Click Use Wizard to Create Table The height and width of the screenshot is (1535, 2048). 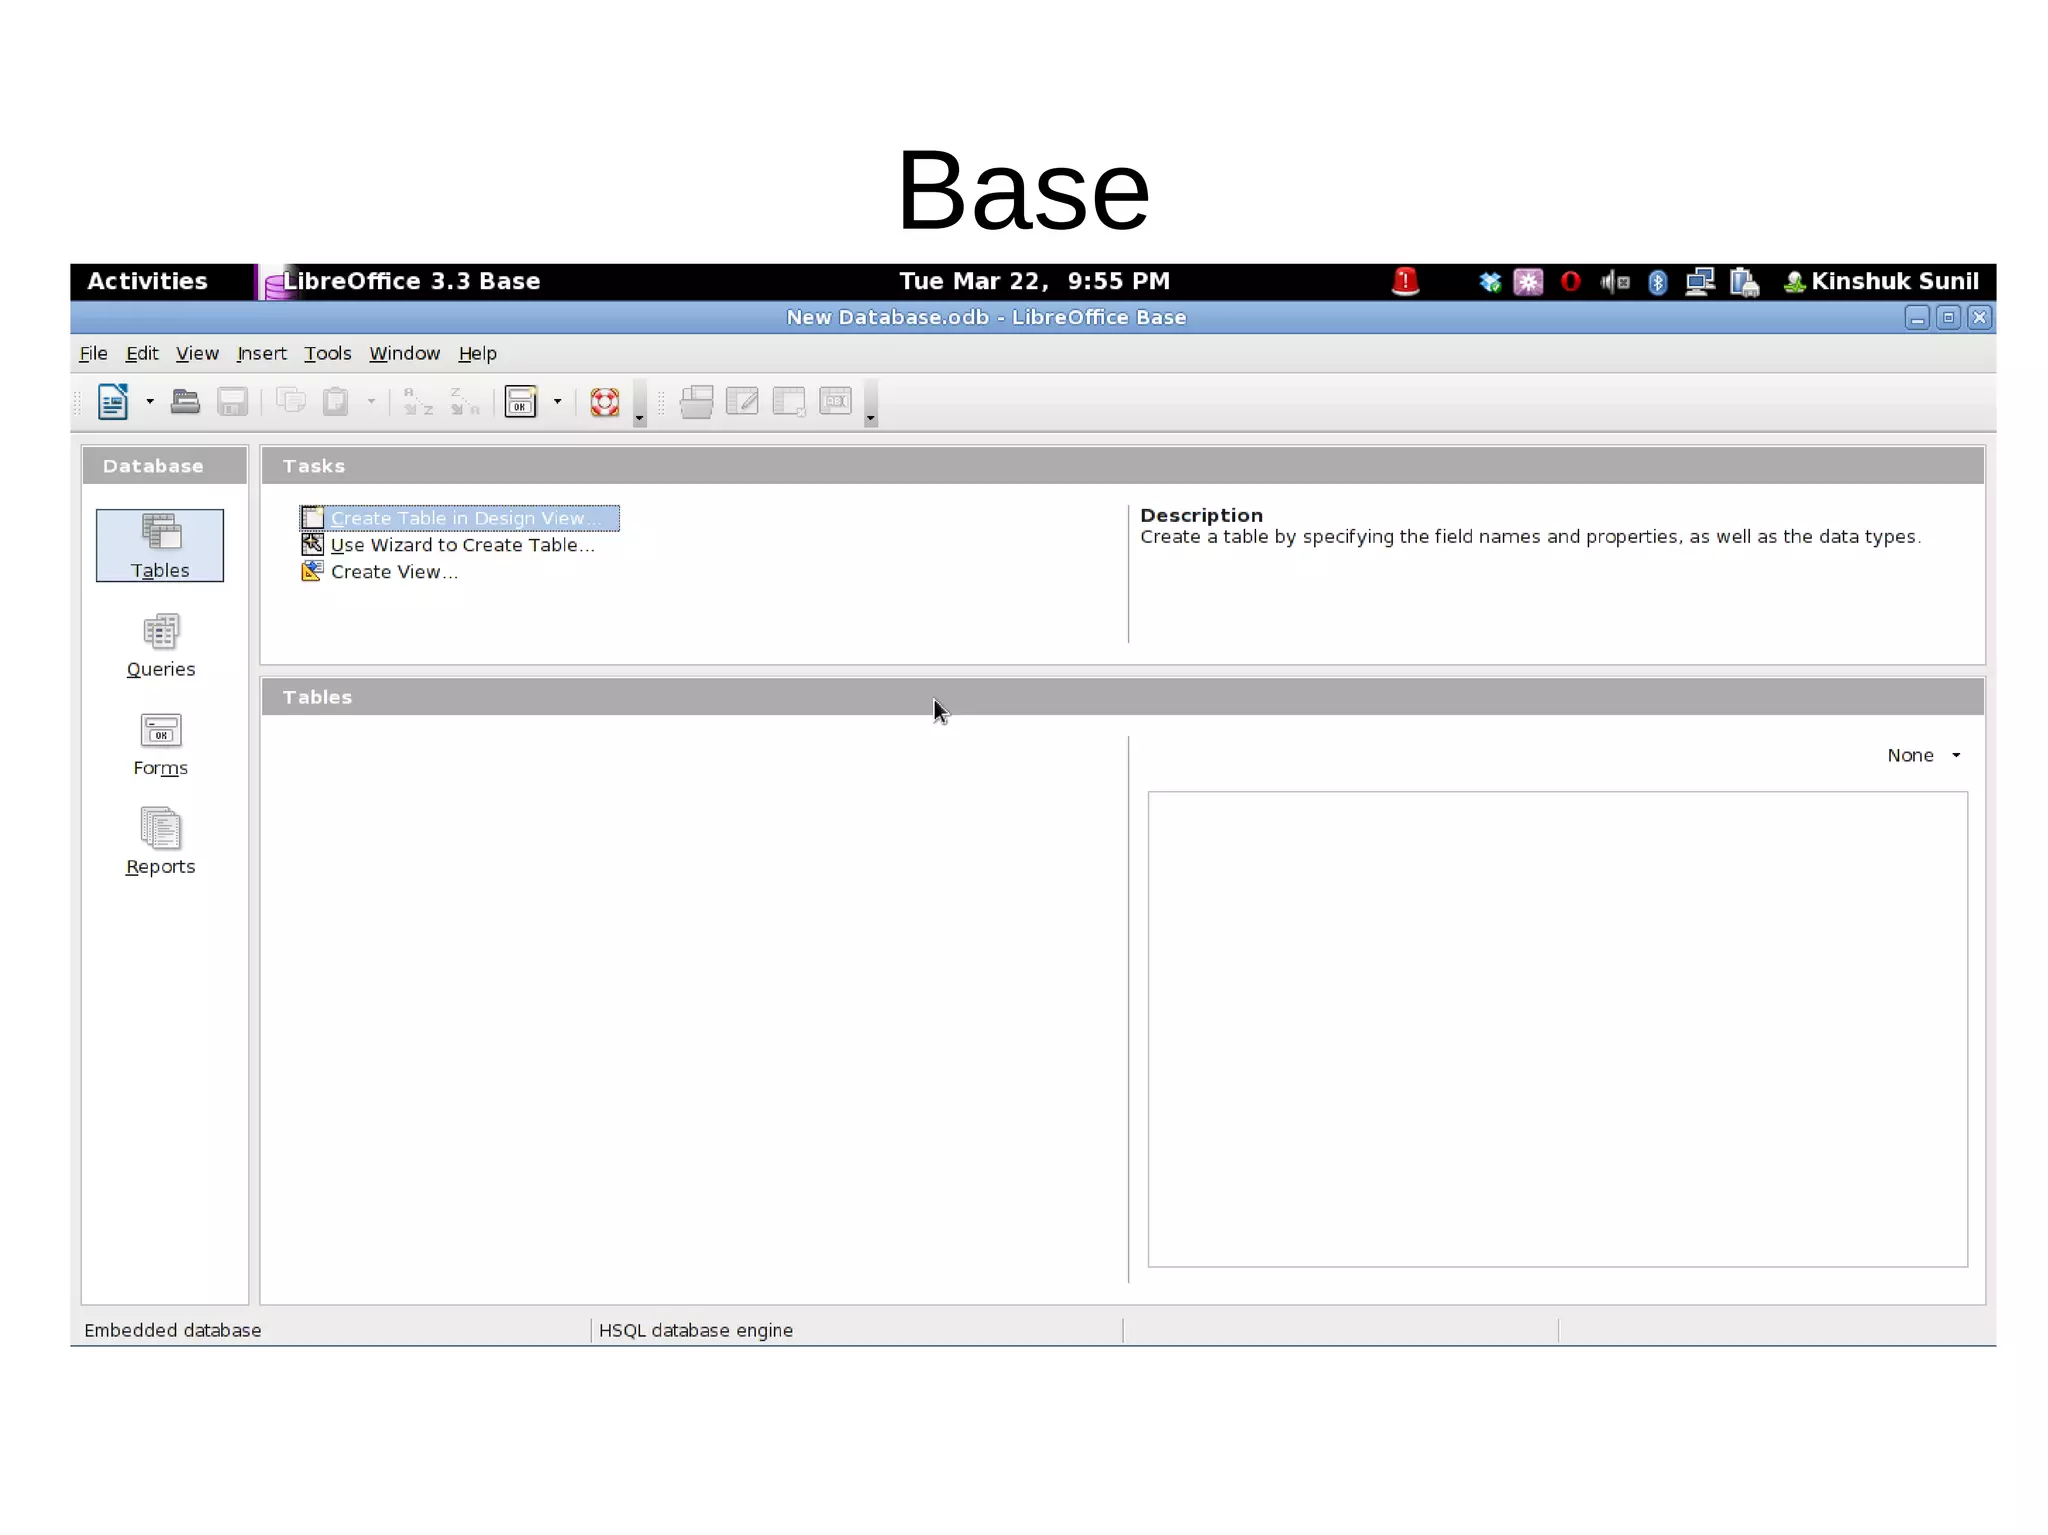tap(461, 545)
